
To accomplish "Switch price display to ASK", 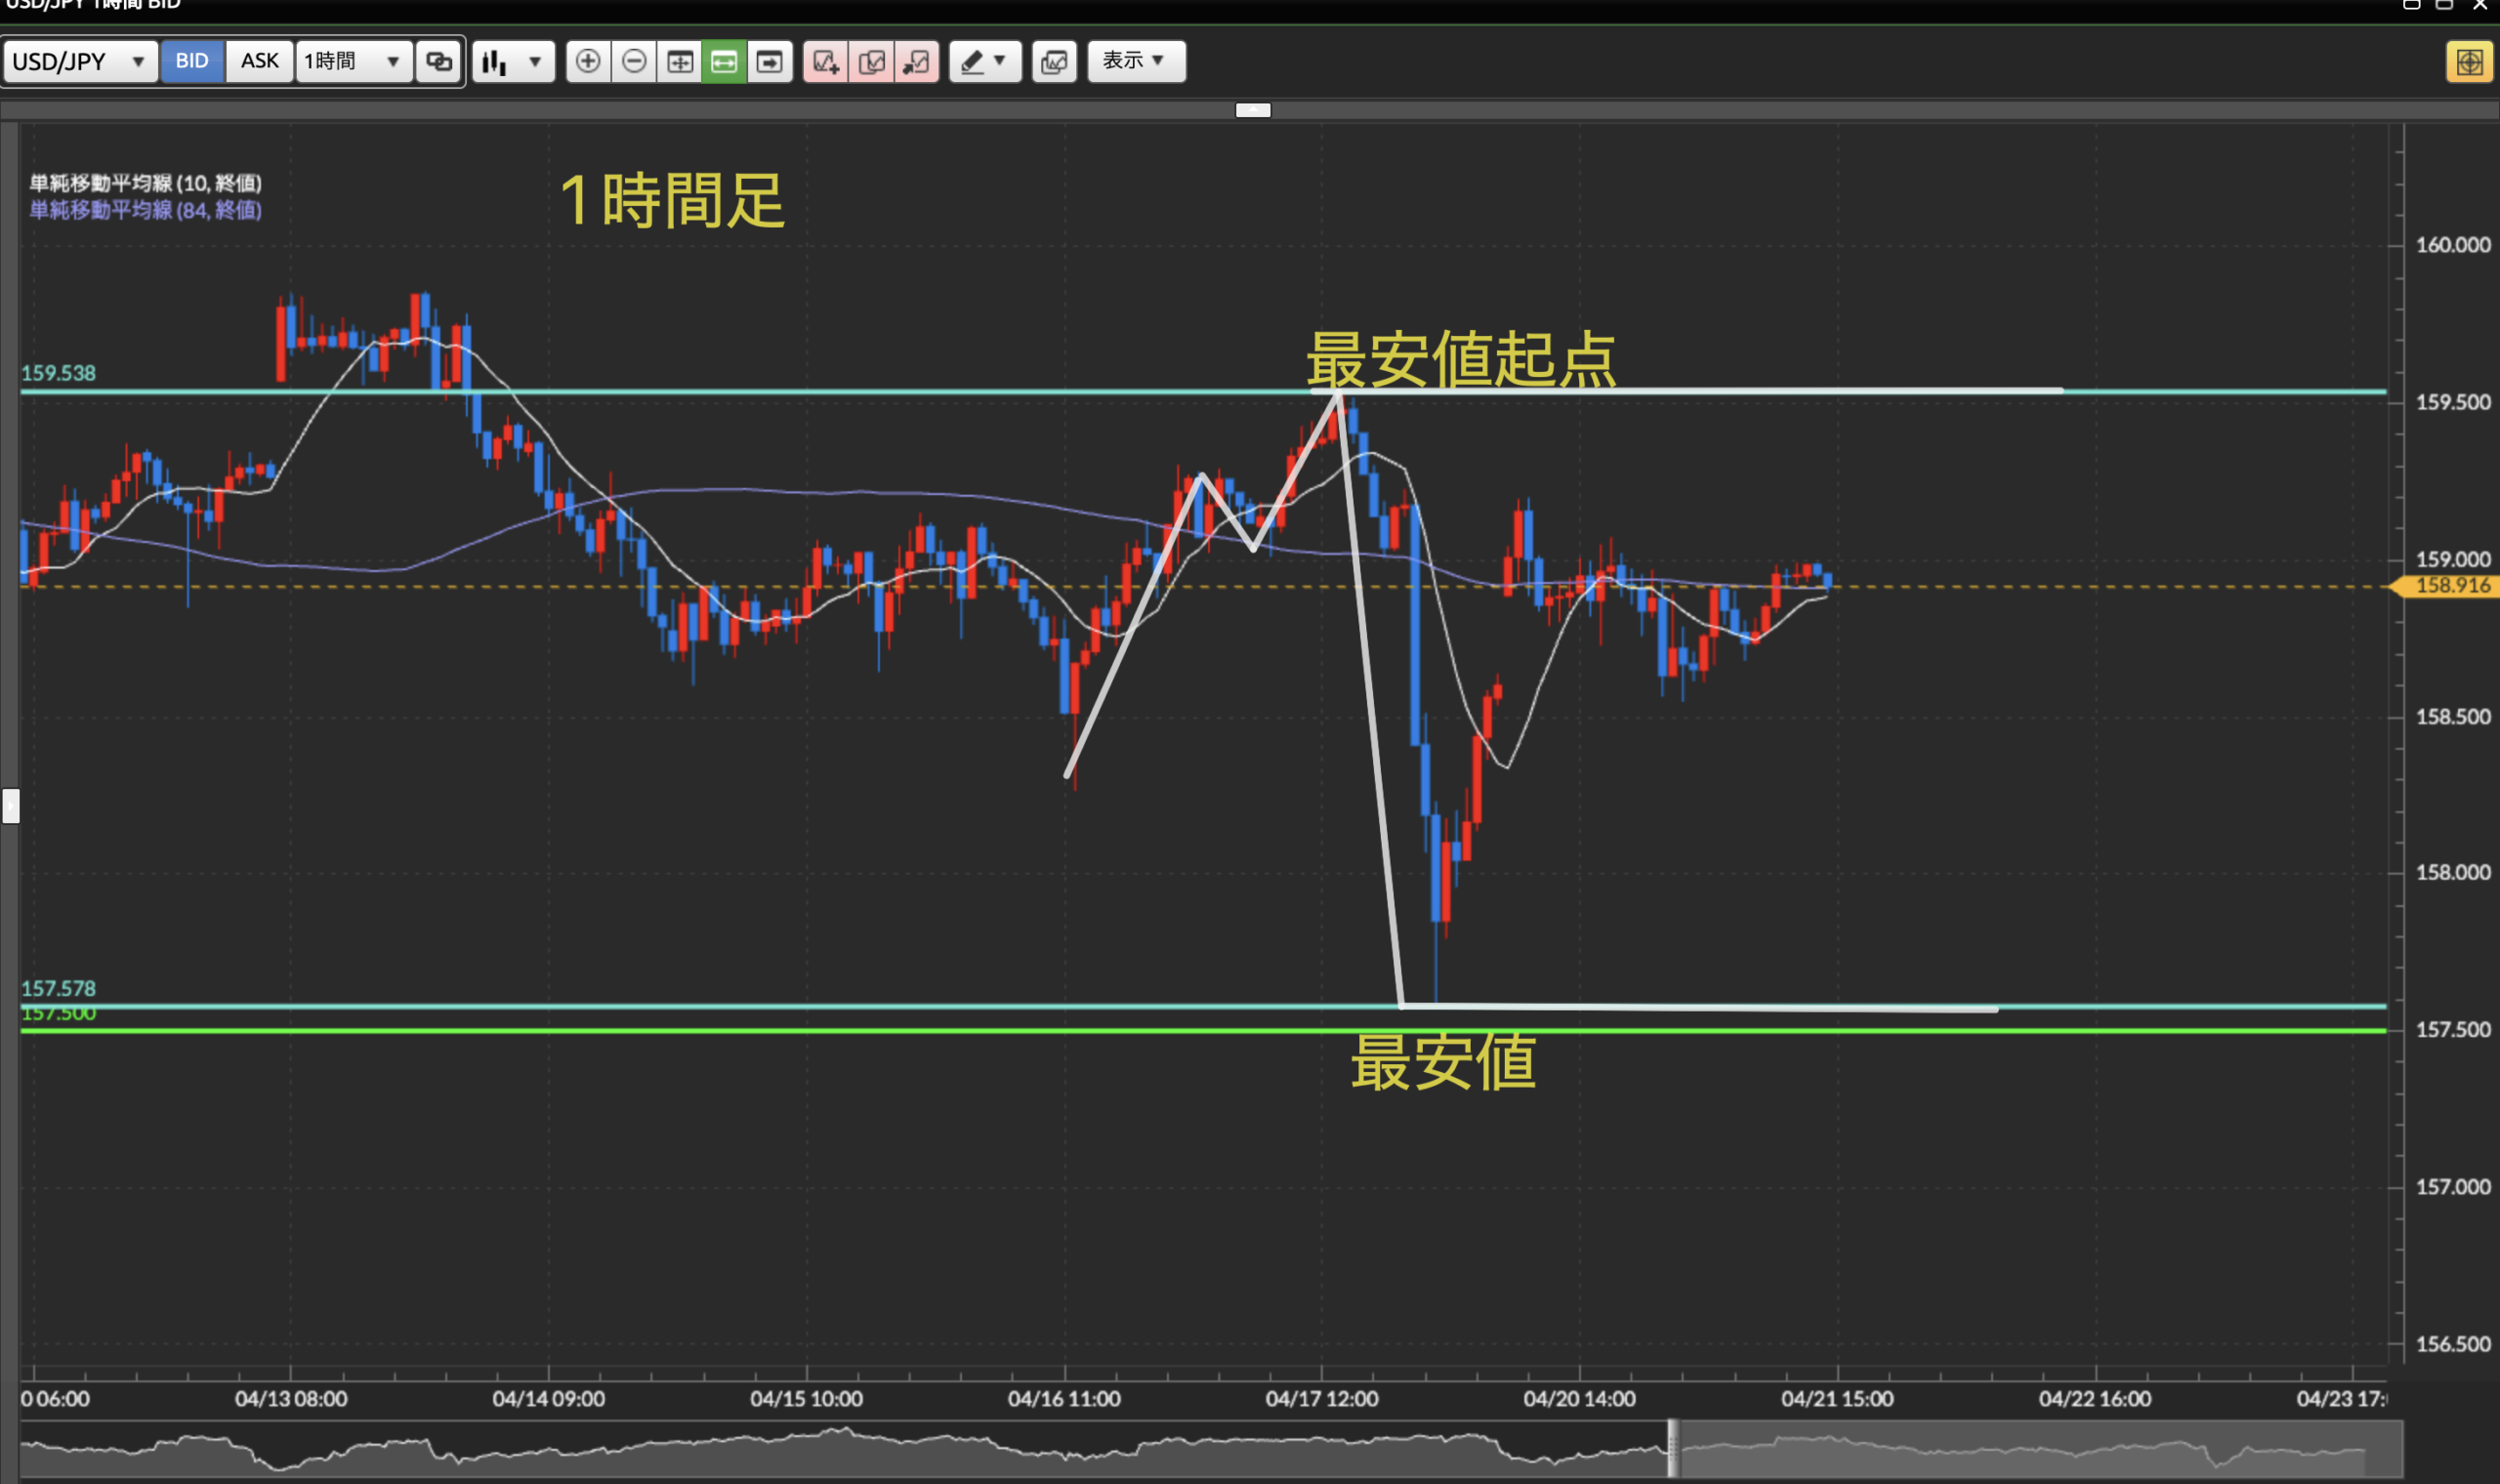I will (260, 61).
